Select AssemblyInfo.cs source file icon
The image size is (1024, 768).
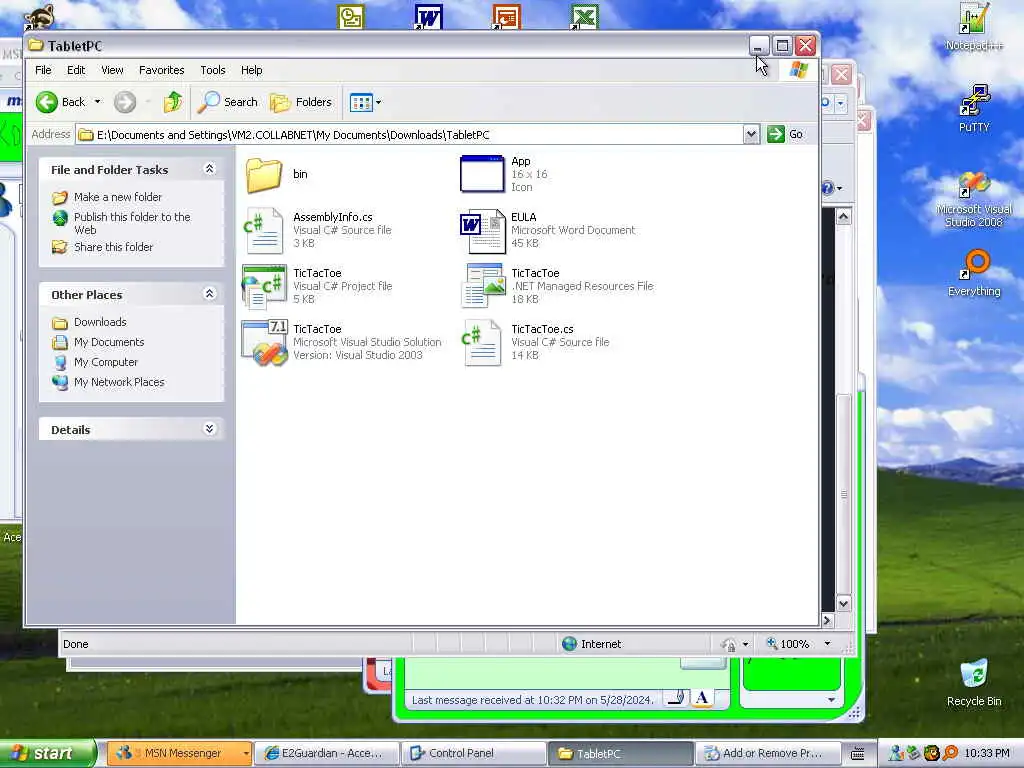click(264, 231)
